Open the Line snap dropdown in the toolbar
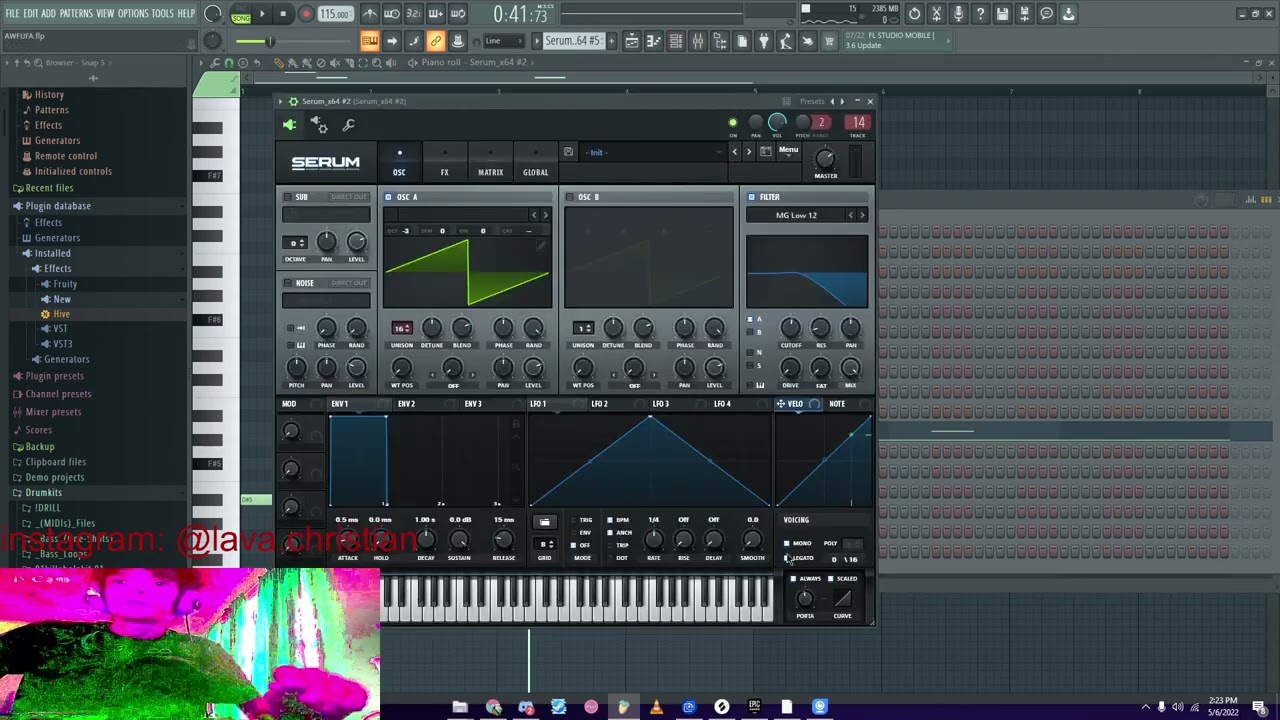The image size is (1280, 720). pos(504,41)
